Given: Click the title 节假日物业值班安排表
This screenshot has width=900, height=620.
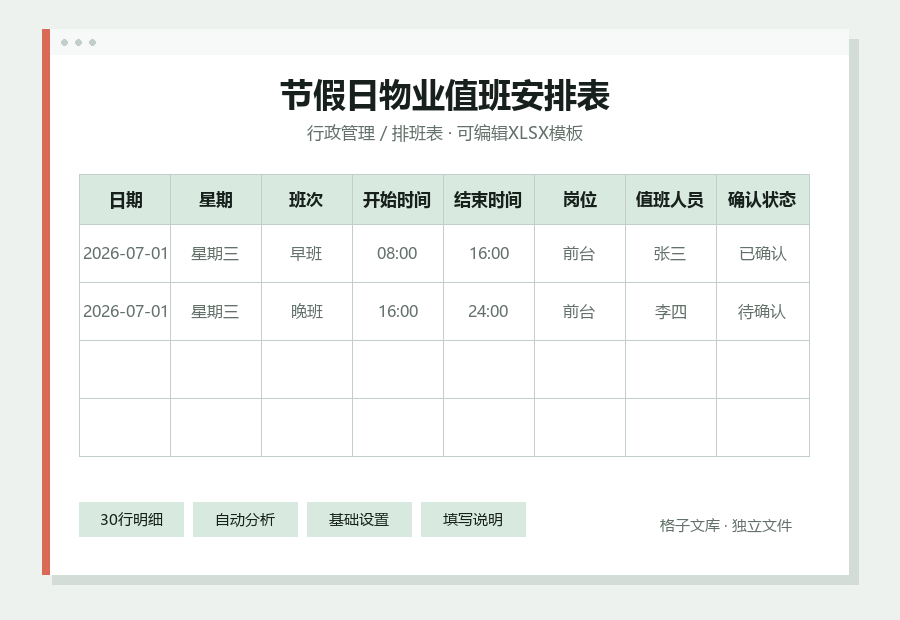Looking at the screenshot, I should click(445, 95).
